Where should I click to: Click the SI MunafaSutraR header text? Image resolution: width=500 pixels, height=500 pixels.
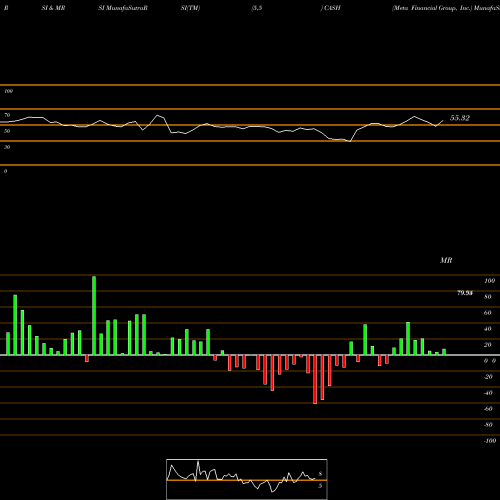tap(123, 8)
